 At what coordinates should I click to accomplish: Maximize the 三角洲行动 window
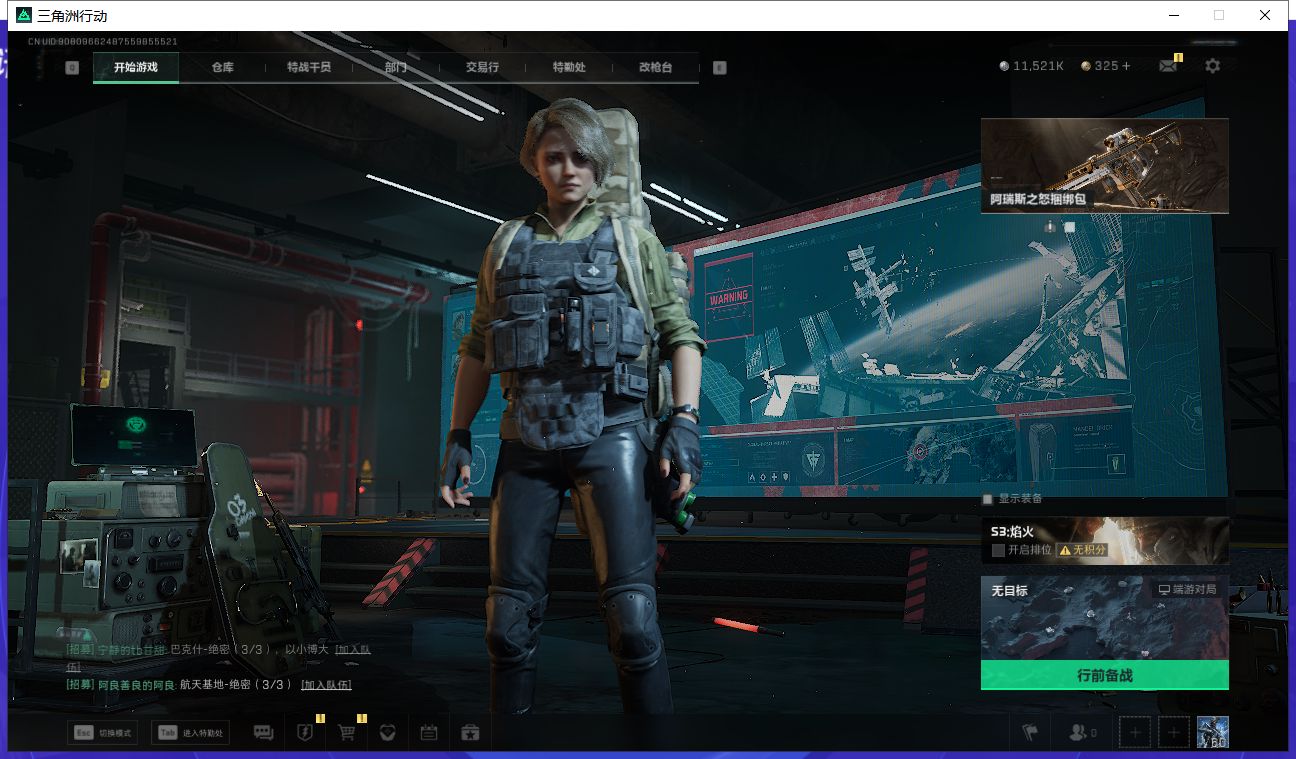pyautogui.click(x=1218, y=15)
